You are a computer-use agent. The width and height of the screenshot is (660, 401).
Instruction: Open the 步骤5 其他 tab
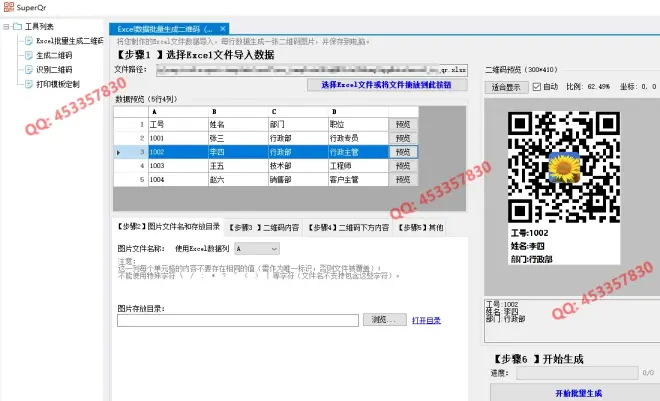(421, 227)
